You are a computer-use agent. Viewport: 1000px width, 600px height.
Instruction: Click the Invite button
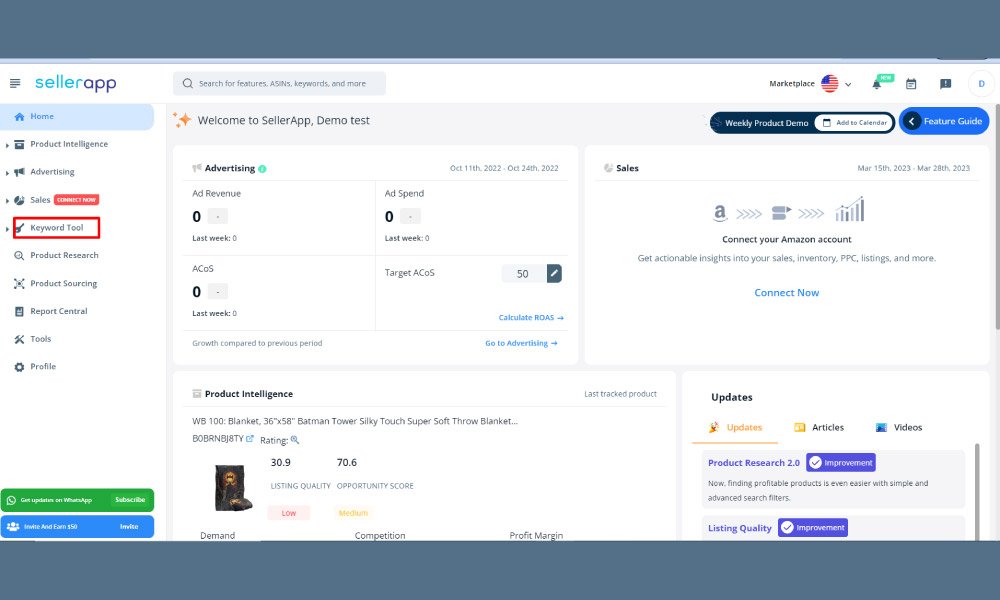pyautogui.click(x=129, y=527)
